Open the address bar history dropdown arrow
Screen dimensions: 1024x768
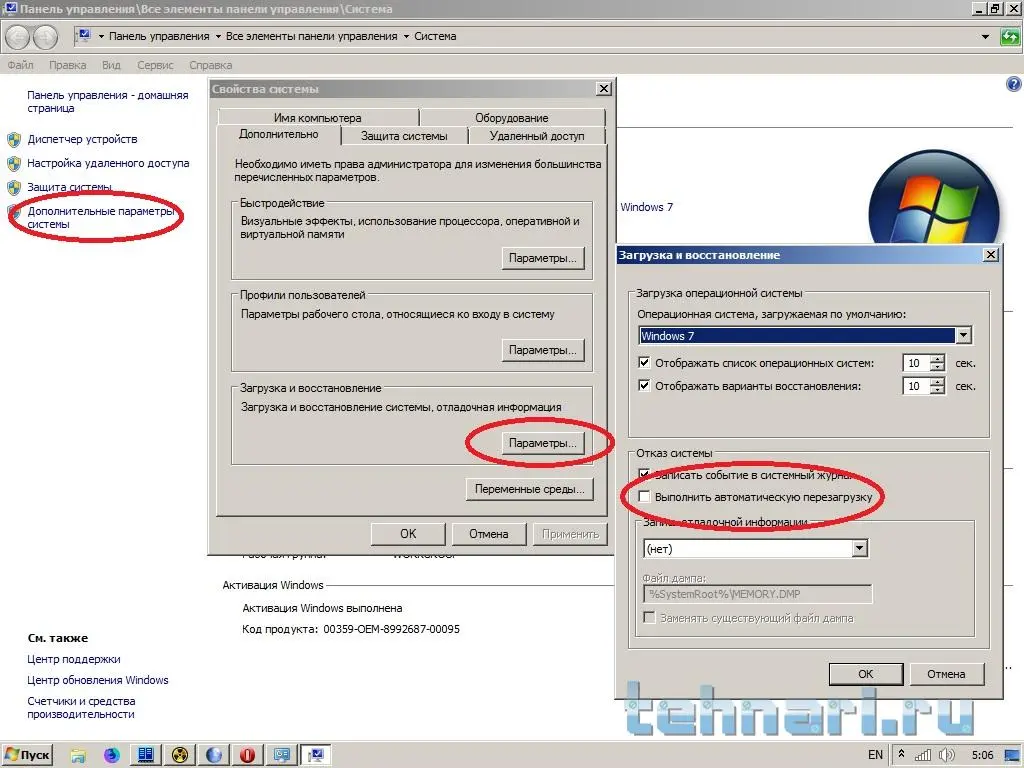(985, 37)
